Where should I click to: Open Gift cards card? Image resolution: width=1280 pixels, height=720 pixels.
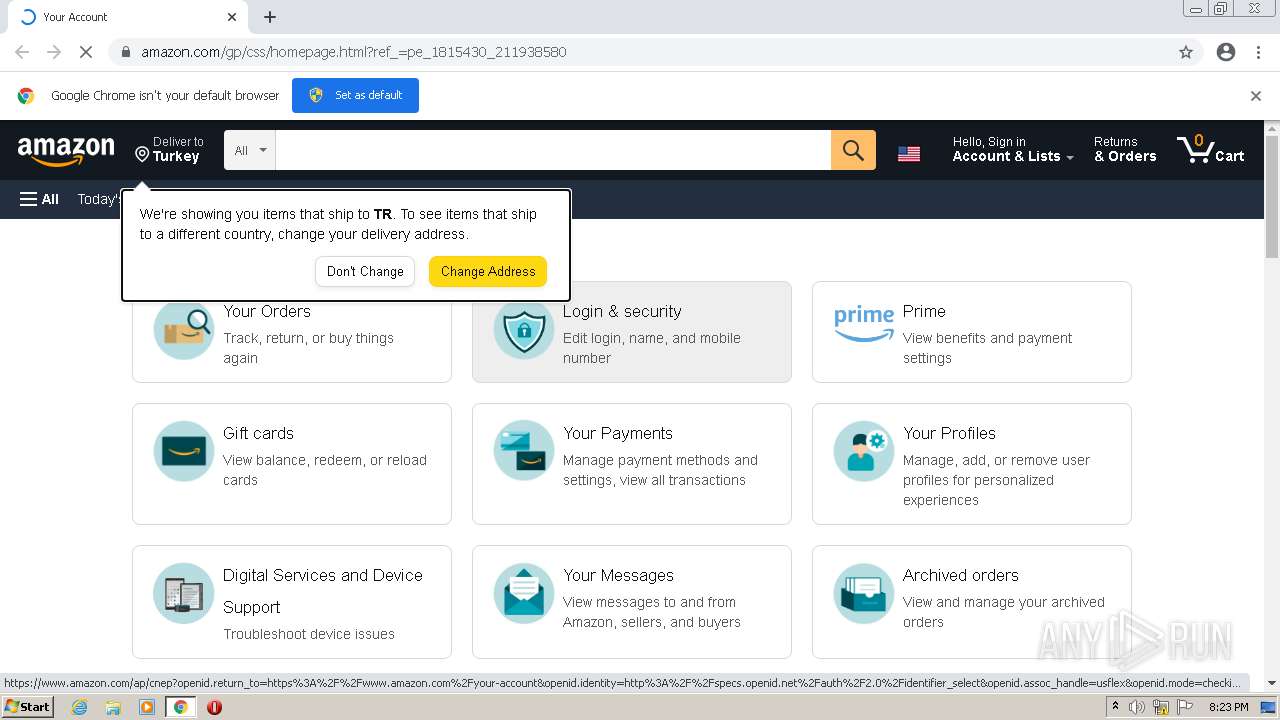[292, 464]
